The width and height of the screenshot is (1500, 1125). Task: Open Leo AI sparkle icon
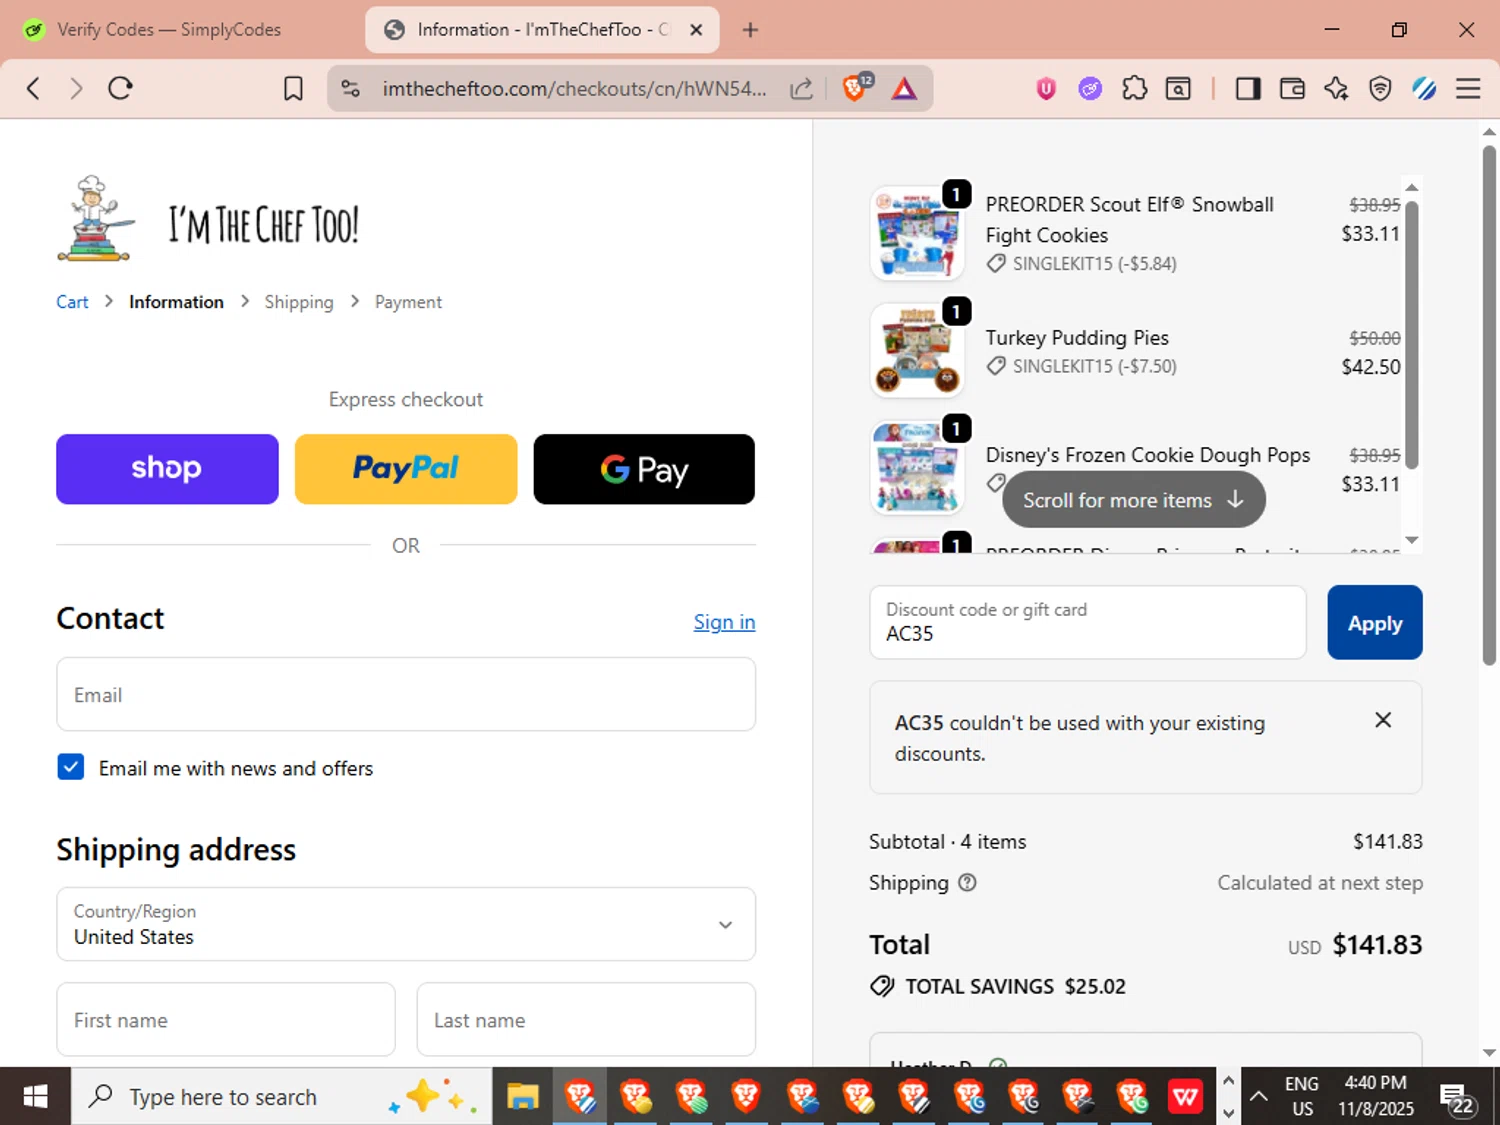click(1336, 89)
